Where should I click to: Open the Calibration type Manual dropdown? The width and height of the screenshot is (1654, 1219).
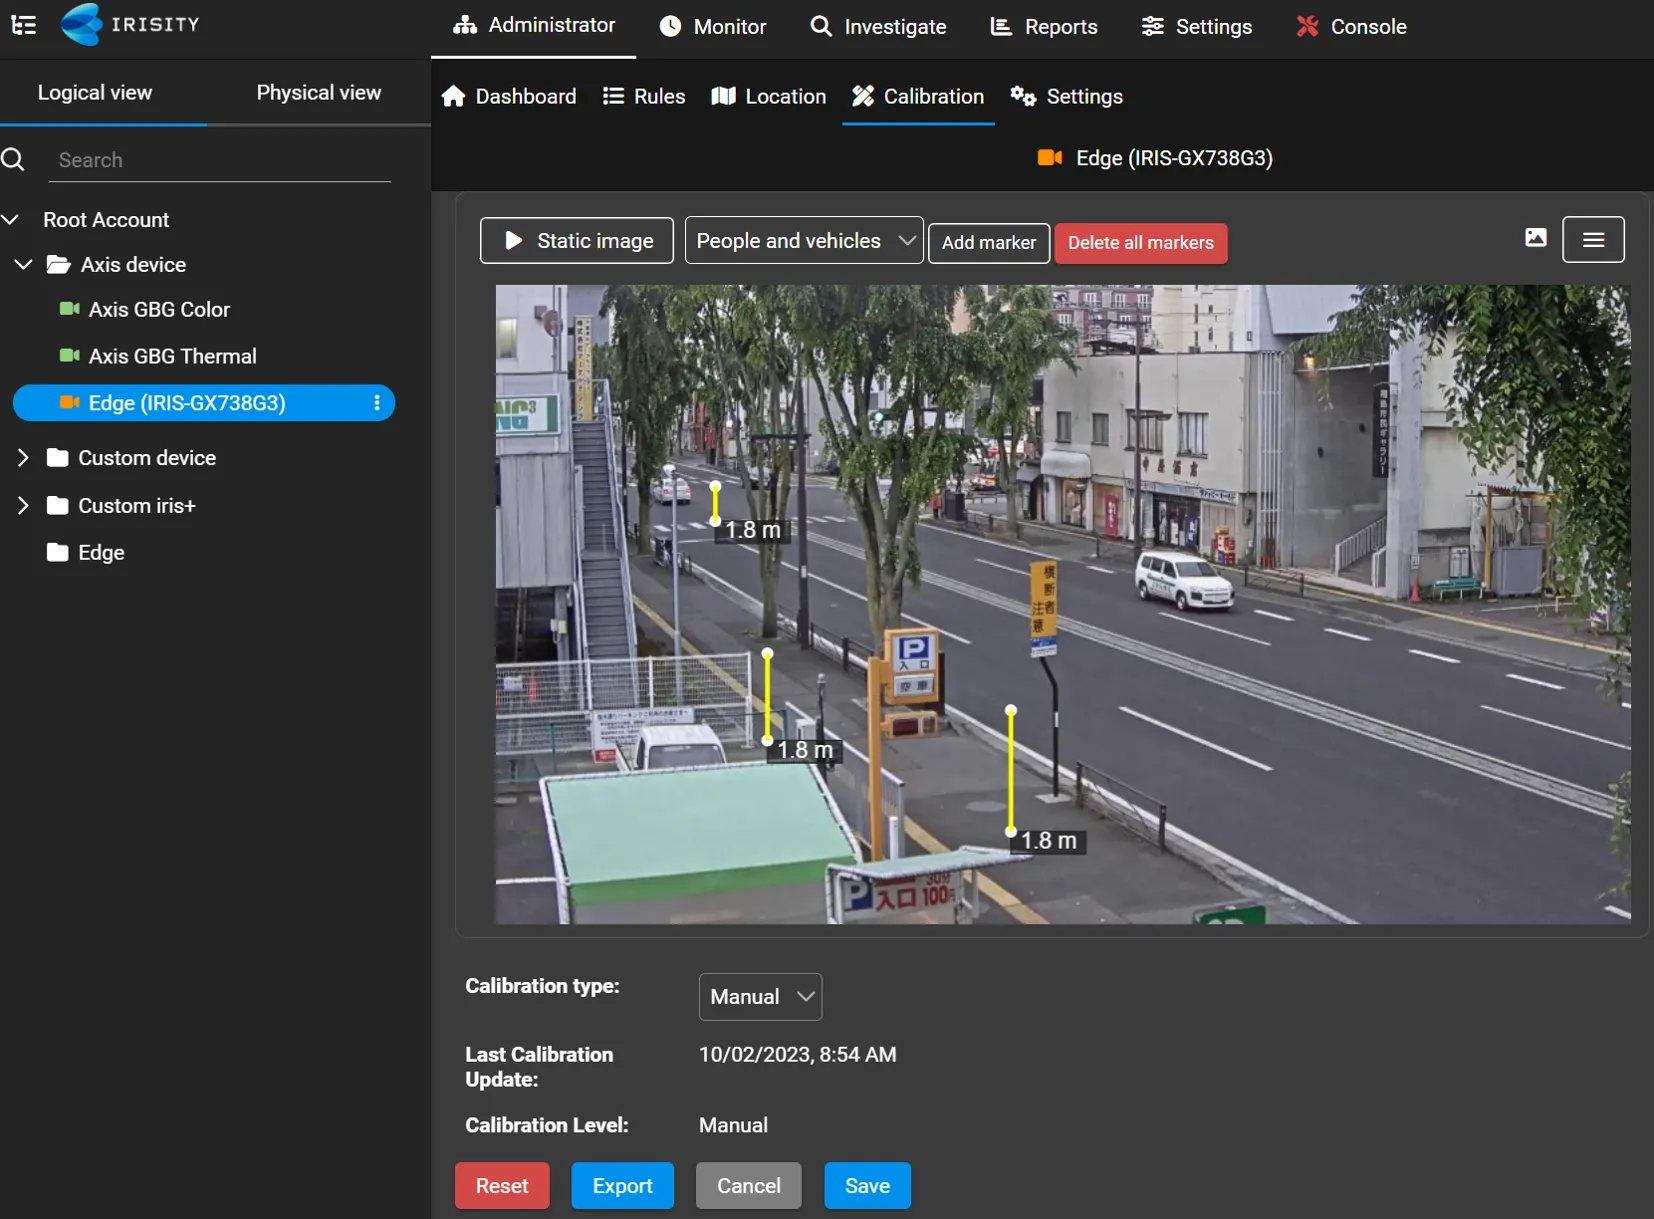760,996
